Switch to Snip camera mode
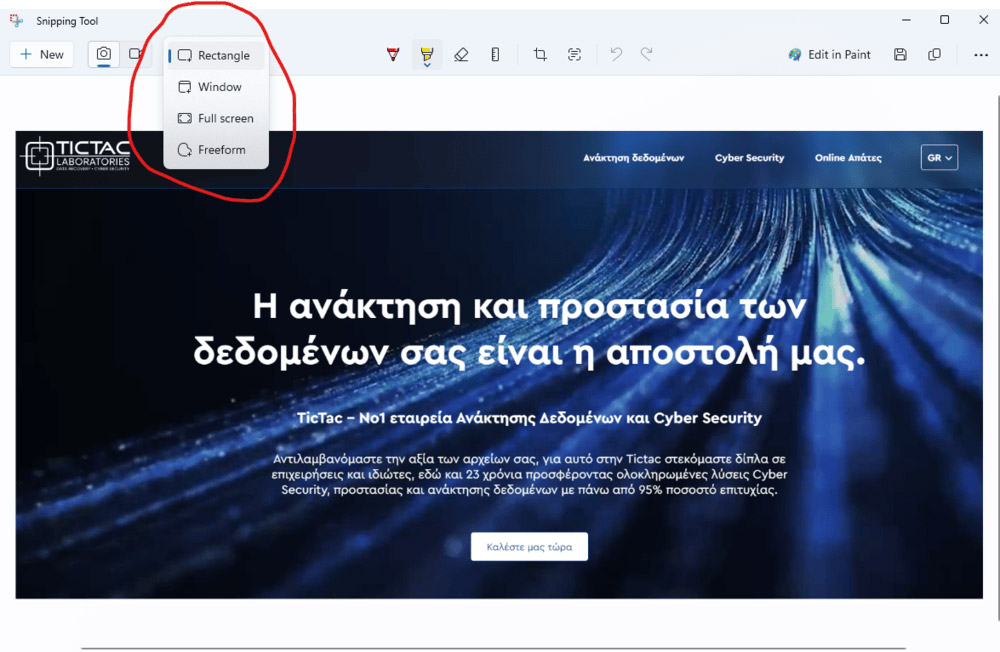The width and height of the screenshot is (1000, 652). pos(103,54)
